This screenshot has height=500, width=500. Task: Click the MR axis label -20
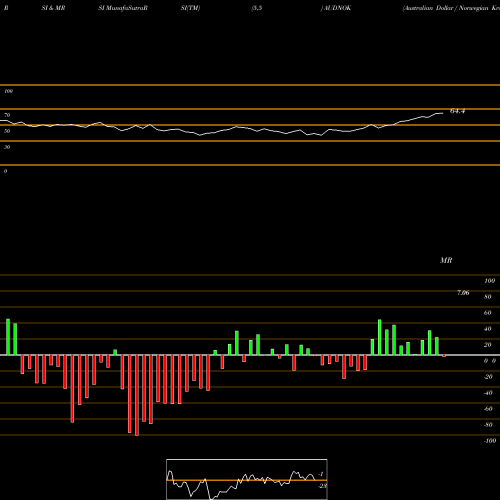pyautogui.click(x=488, y=377)
